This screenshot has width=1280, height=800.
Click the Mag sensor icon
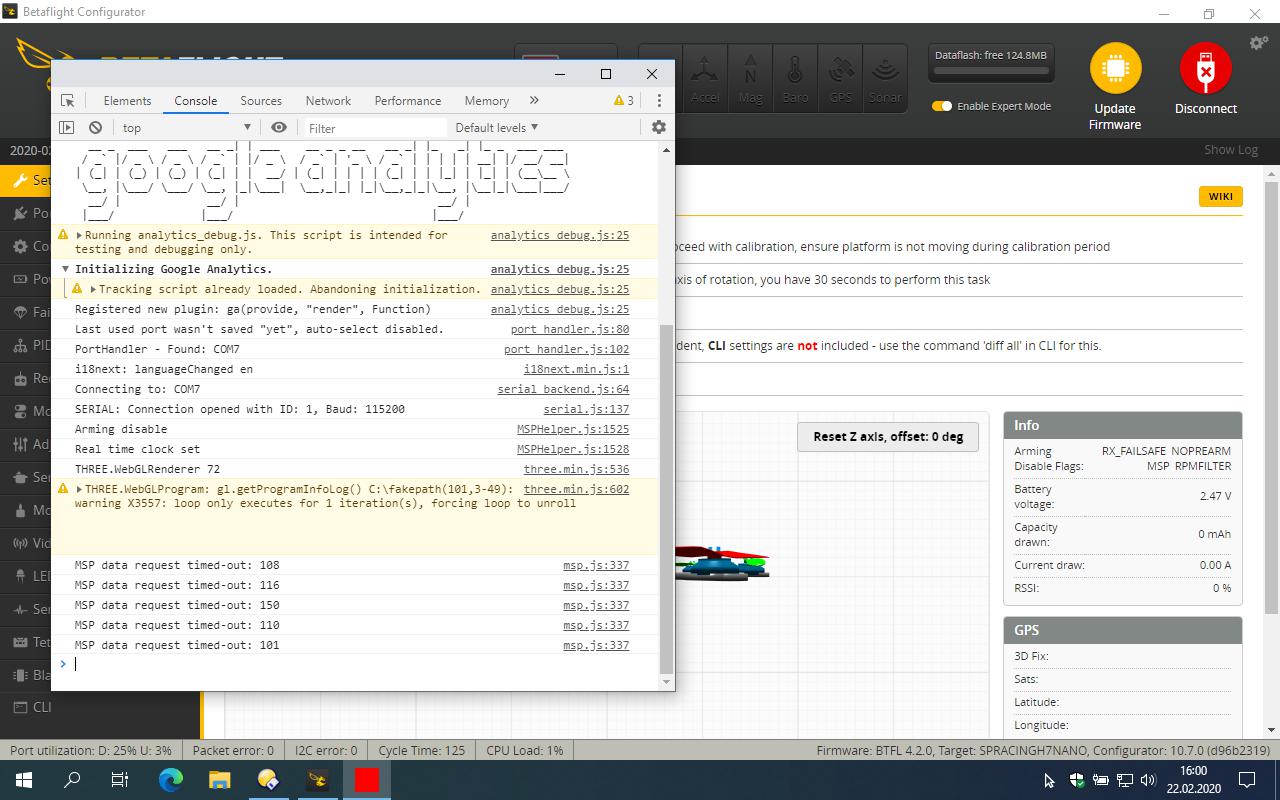coord(750,78)
